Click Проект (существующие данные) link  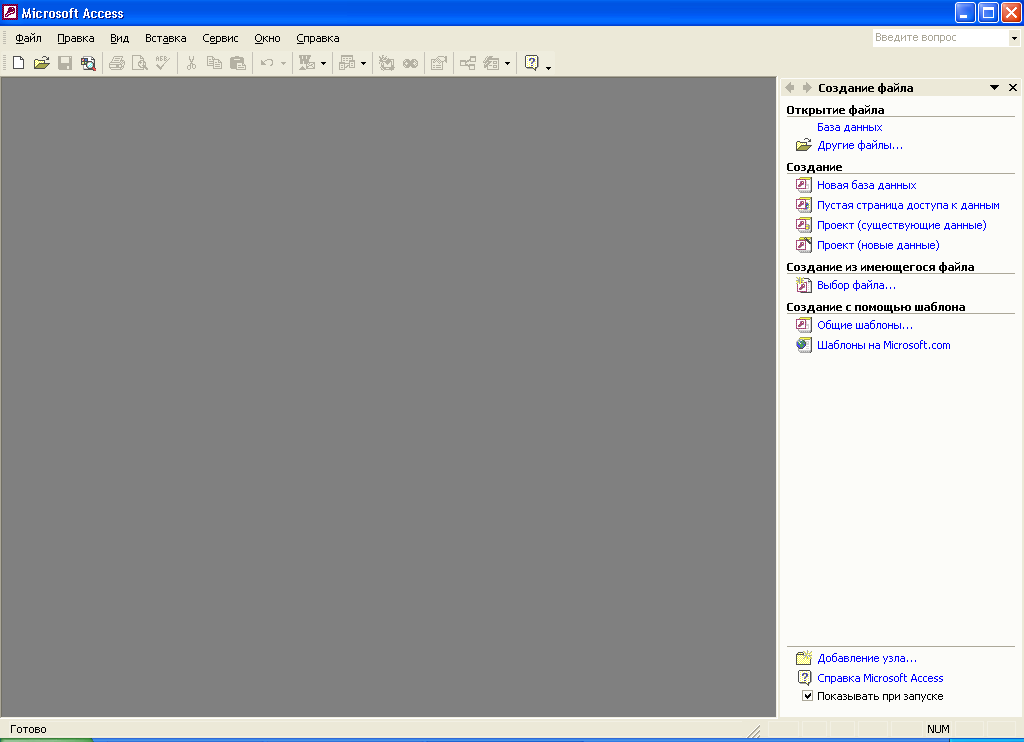click(901, 225)
